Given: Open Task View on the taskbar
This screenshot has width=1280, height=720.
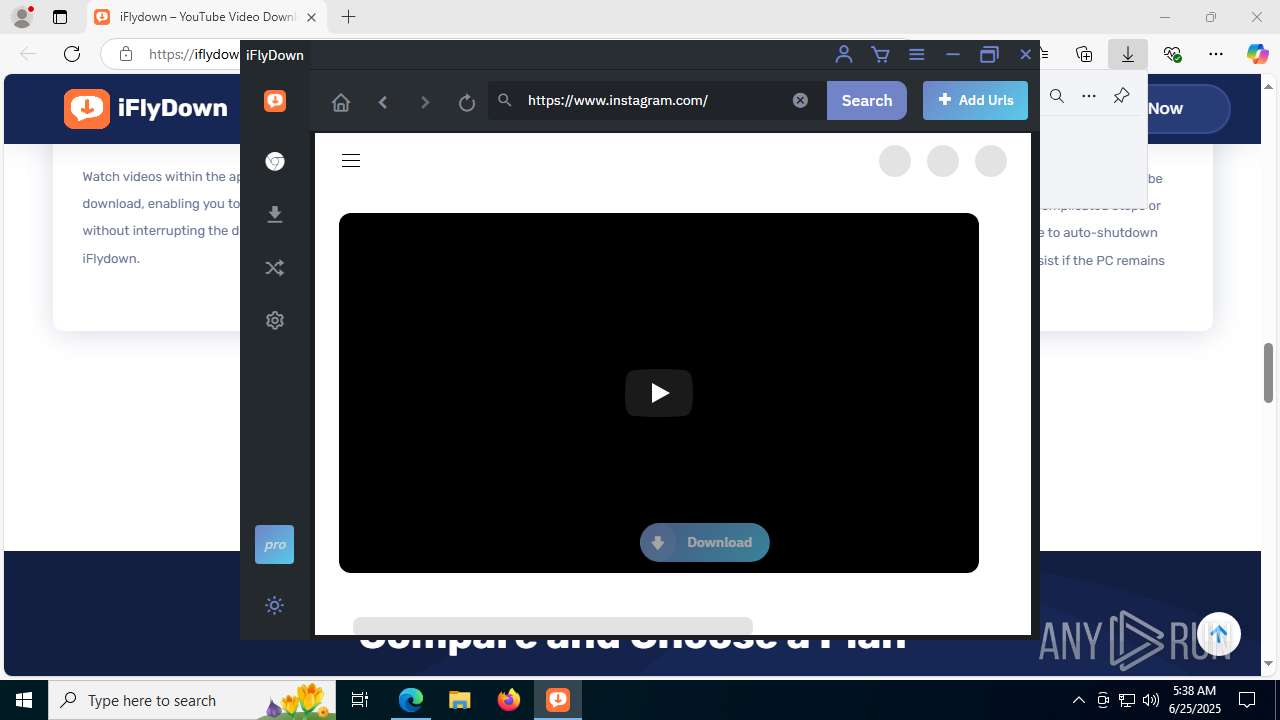Looking at the screenshot, I should (x=360, y=700).
